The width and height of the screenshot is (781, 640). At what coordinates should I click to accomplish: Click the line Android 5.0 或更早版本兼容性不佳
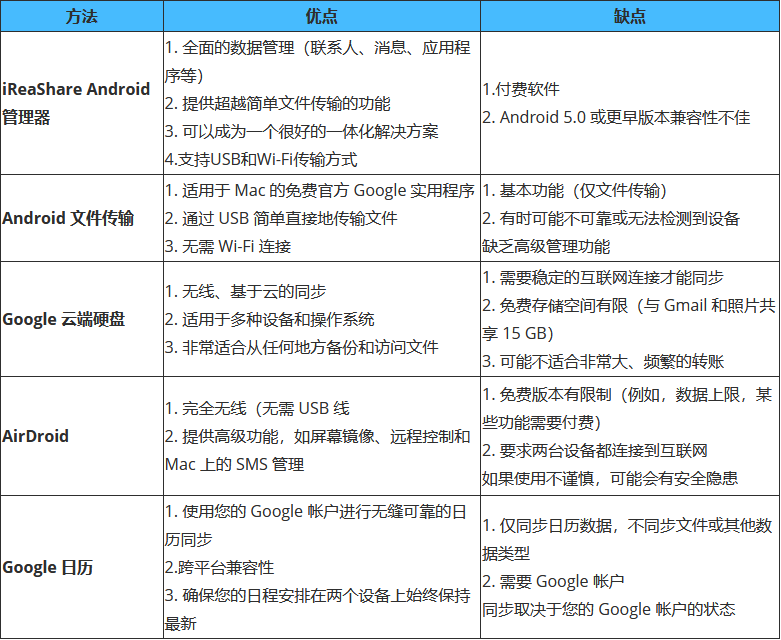click(616, 118)
